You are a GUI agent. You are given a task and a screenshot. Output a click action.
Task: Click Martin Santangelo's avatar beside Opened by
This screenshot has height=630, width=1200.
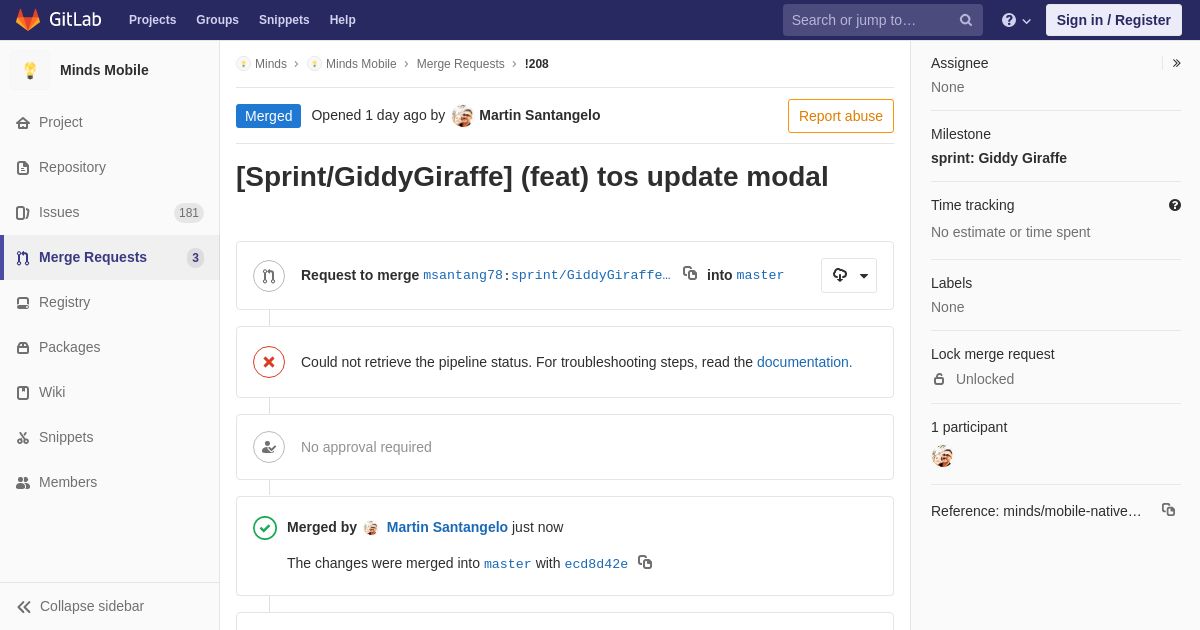pos(463,116)
